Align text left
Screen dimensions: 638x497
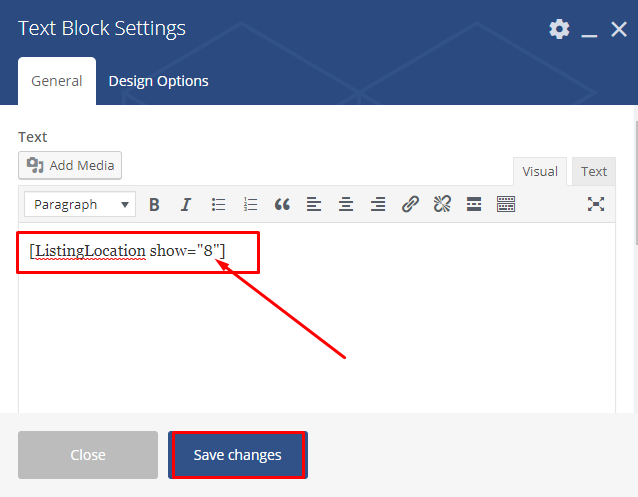[314, 204]
